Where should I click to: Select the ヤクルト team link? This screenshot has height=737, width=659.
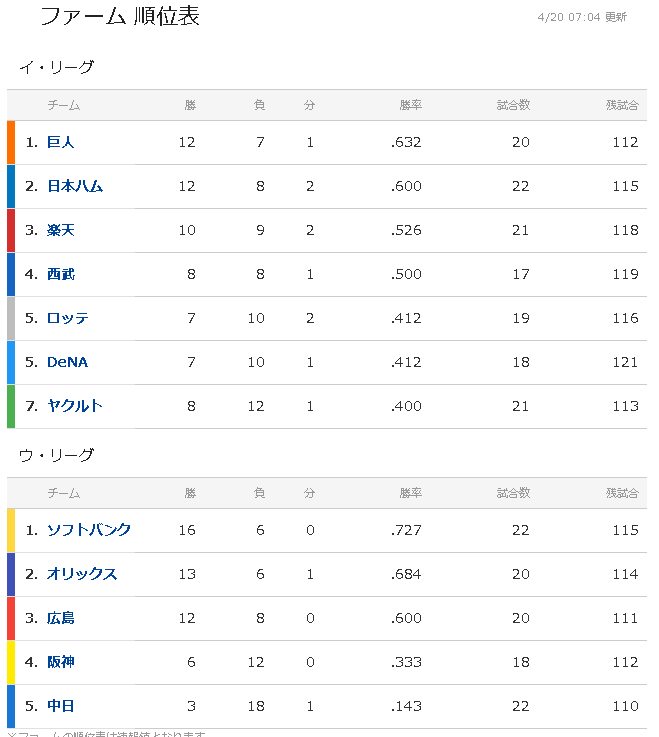click(x=75, y=406)
